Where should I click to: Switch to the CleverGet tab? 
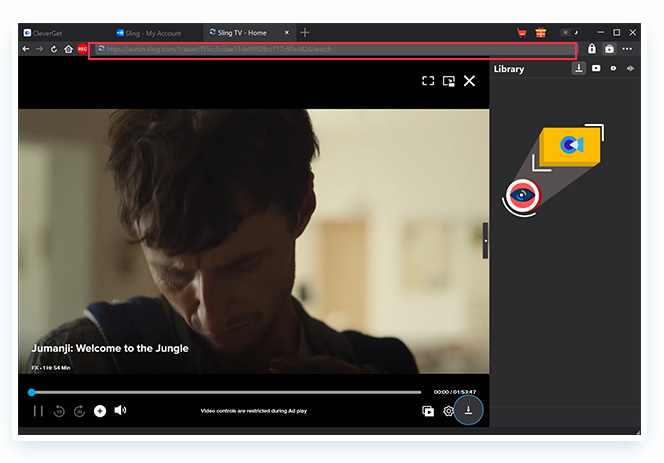pos(43,33)
